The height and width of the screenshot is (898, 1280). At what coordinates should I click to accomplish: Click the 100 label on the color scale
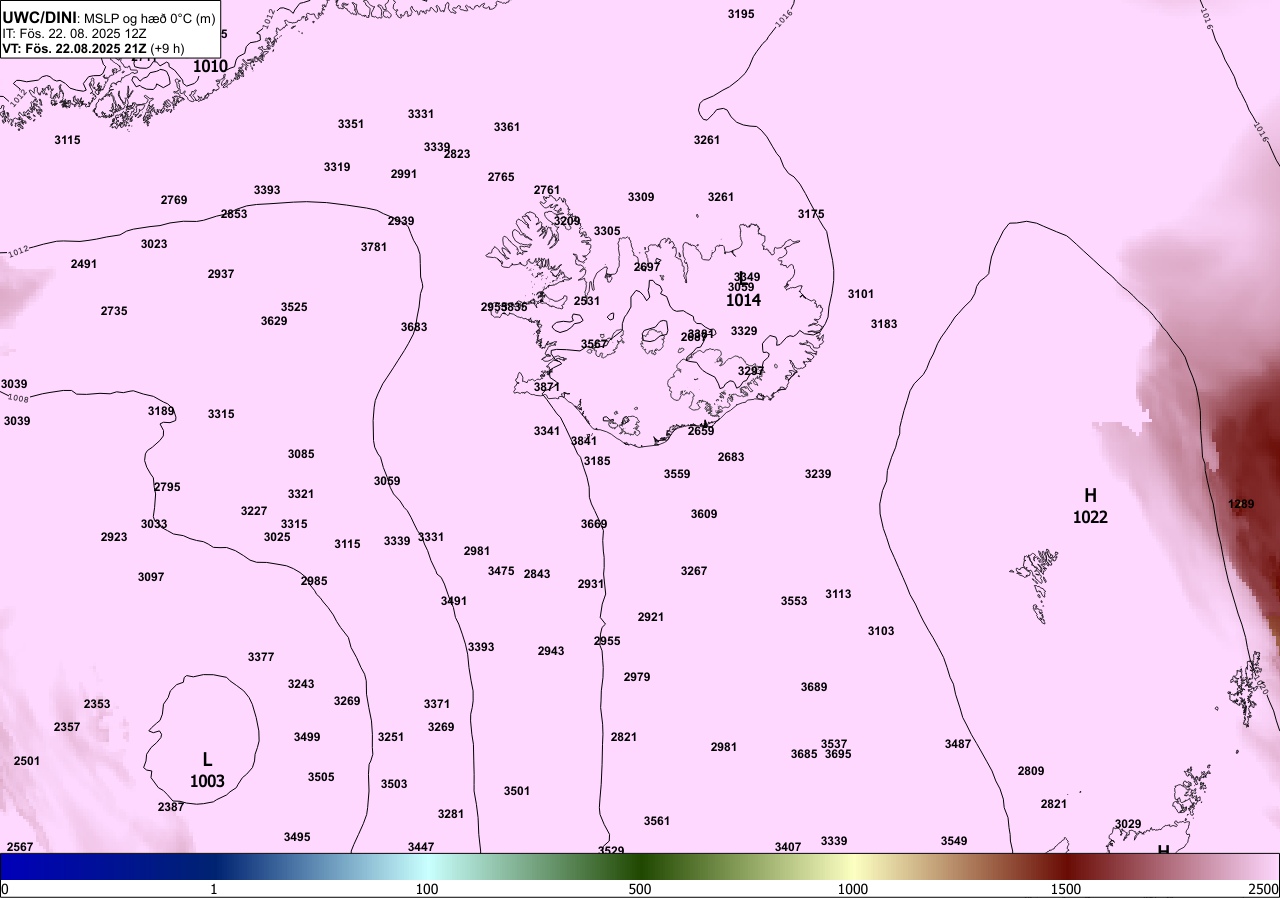427,889
